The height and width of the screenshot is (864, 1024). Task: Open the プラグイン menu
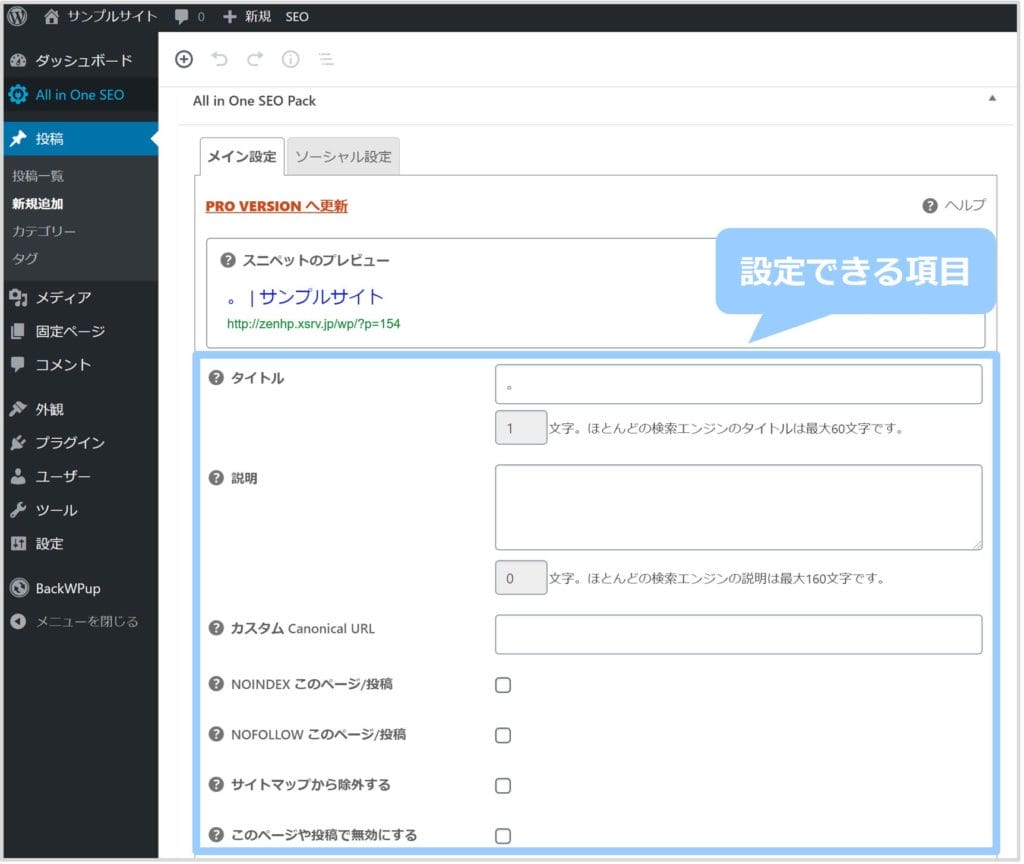[x=80, y=443]
